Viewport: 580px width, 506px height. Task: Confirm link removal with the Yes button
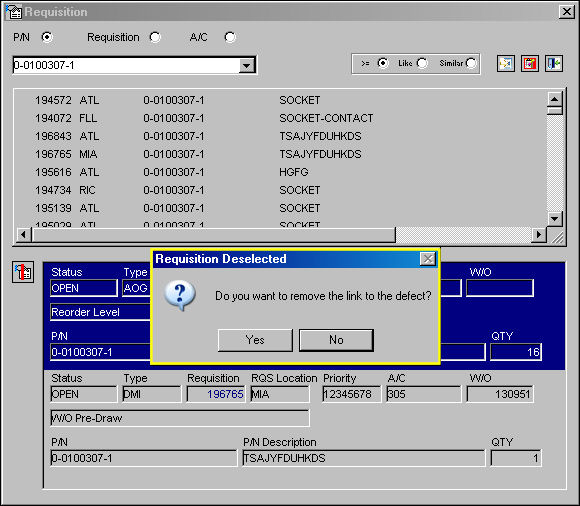(255, 340)
